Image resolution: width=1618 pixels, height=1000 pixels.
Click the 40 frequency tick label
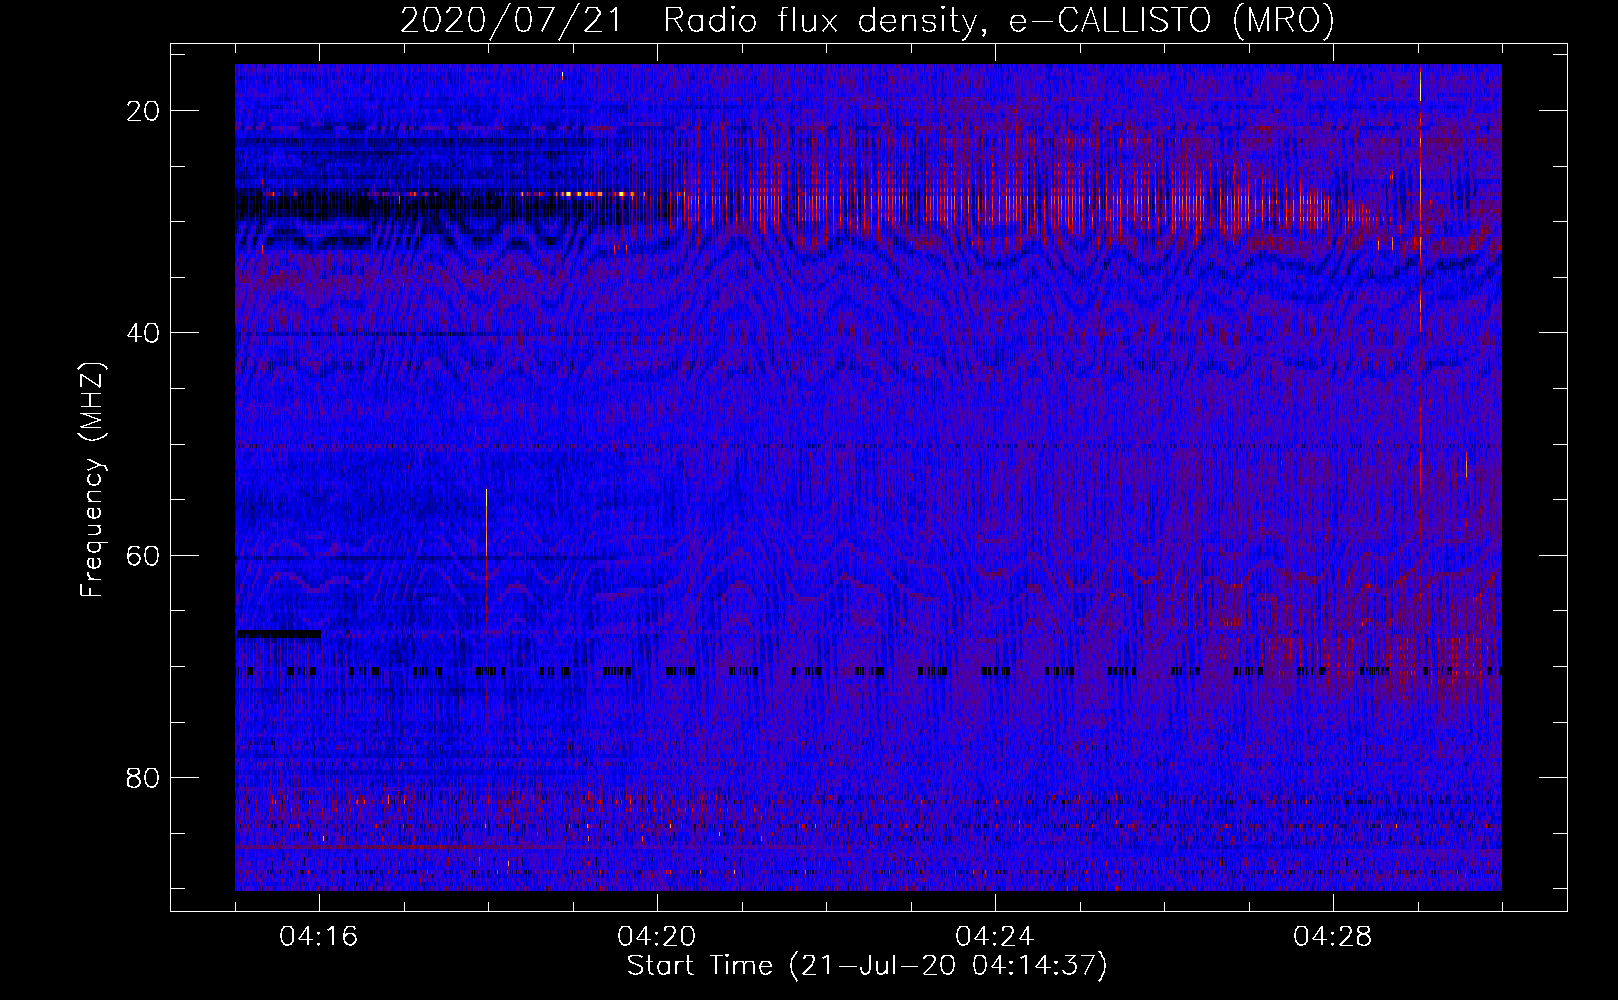click(143, 333)
